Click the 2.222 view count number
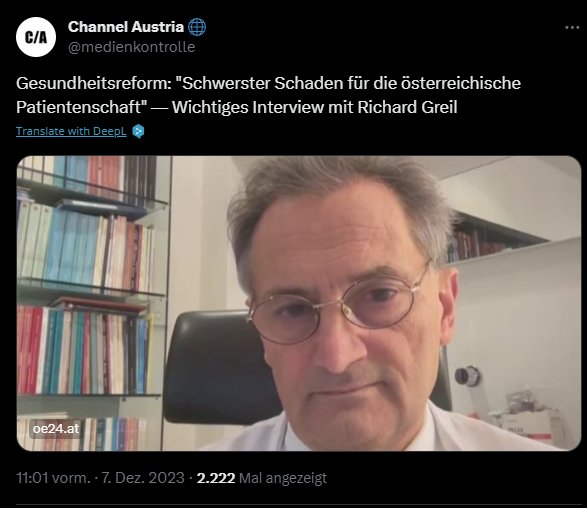This screenshot has width=587, height=508. pyautogui.click(x=216, y=478)
